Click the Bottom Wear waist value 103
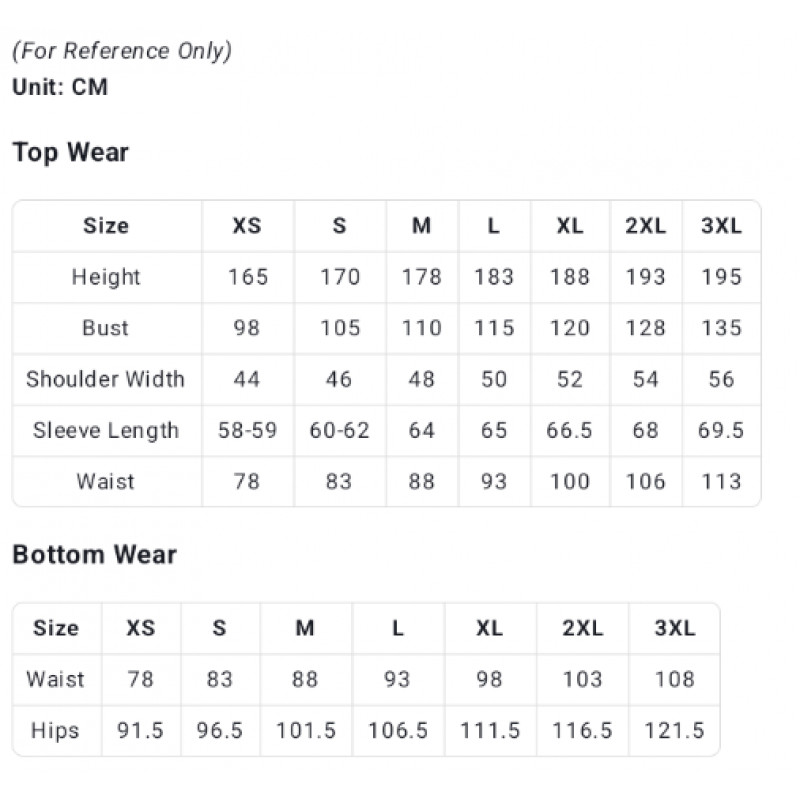The image size is (800, 800). tap(582, 679)
